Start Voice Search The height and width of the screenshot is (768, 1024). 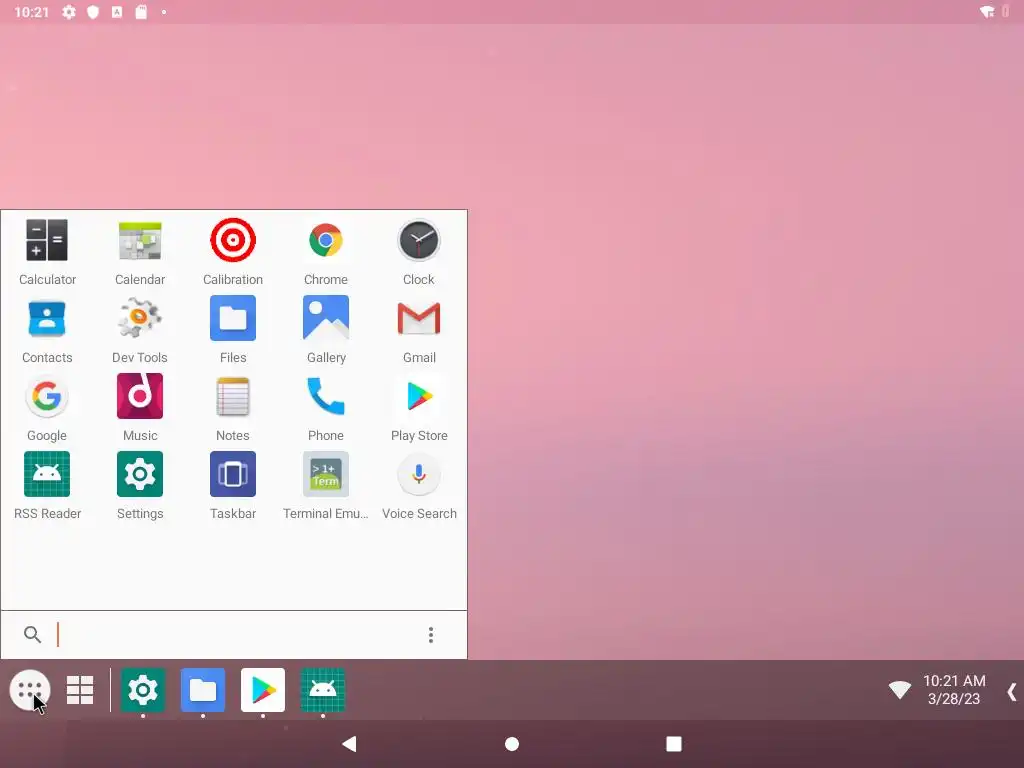point(419,486)
